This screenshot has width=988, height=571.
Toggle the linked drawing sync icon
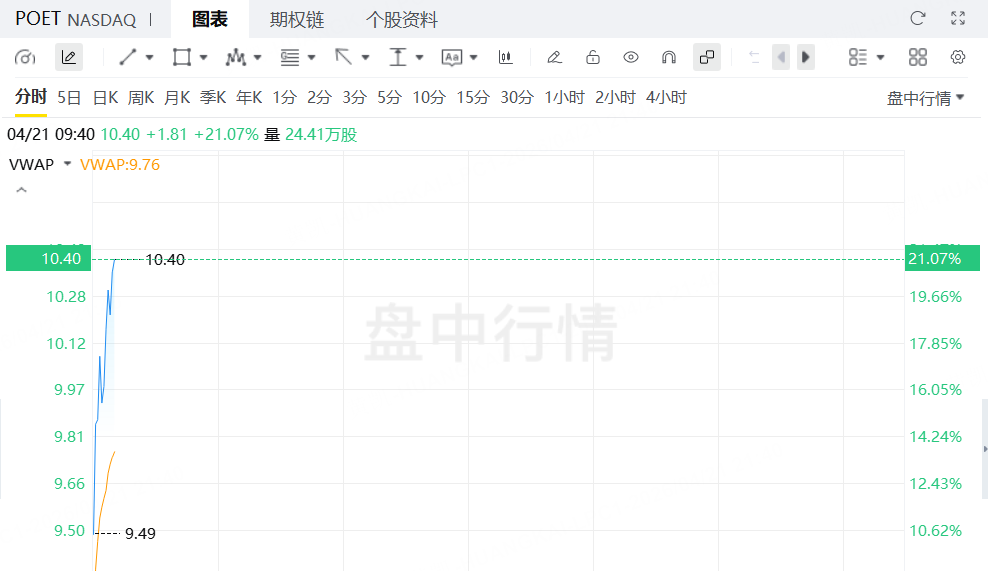pos(707,57)
